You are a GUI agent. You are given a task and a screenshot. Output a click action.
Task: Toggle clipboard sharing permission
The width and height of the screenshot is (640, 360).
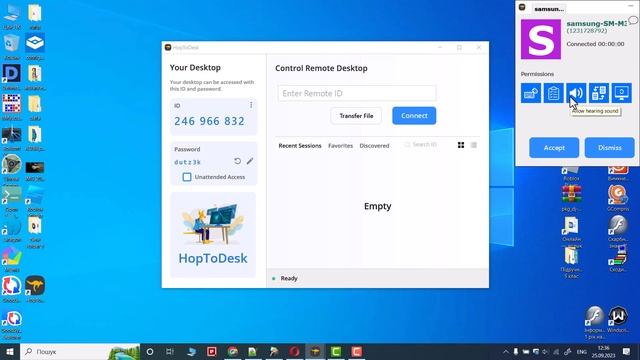[x=553, y=93]
